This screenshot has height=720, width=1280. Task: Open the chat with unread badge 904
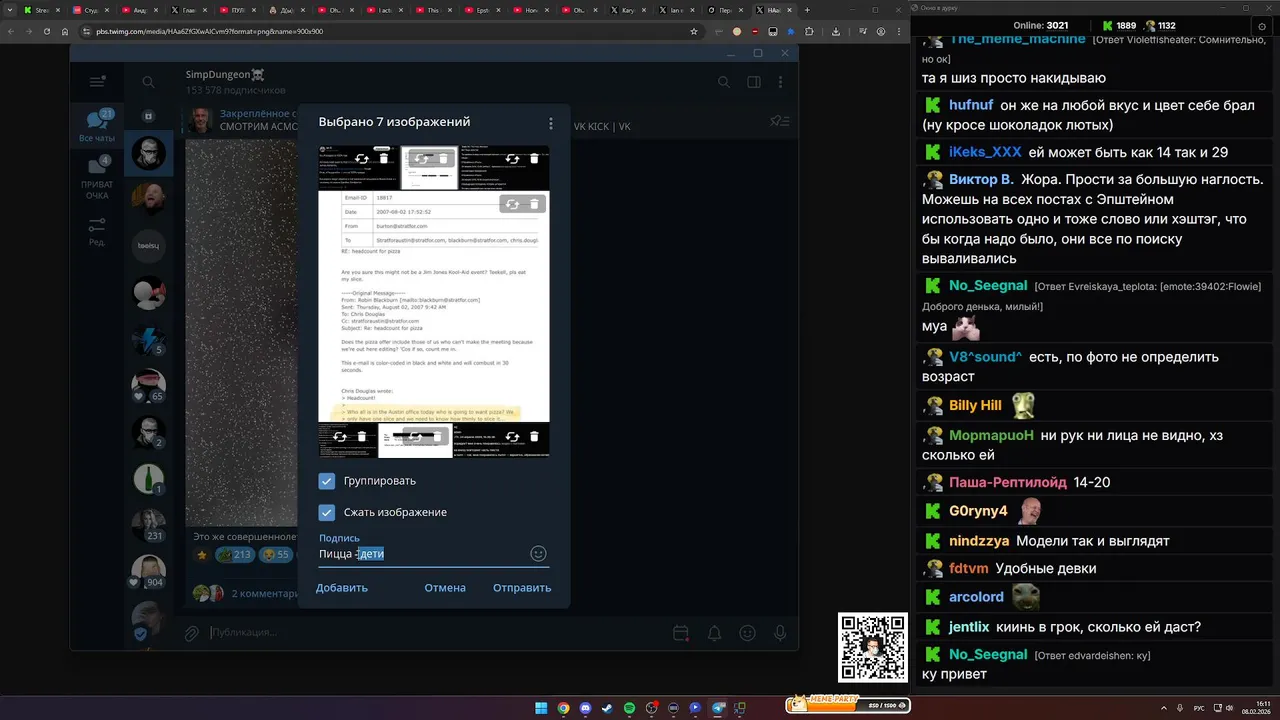click(149, 572)
